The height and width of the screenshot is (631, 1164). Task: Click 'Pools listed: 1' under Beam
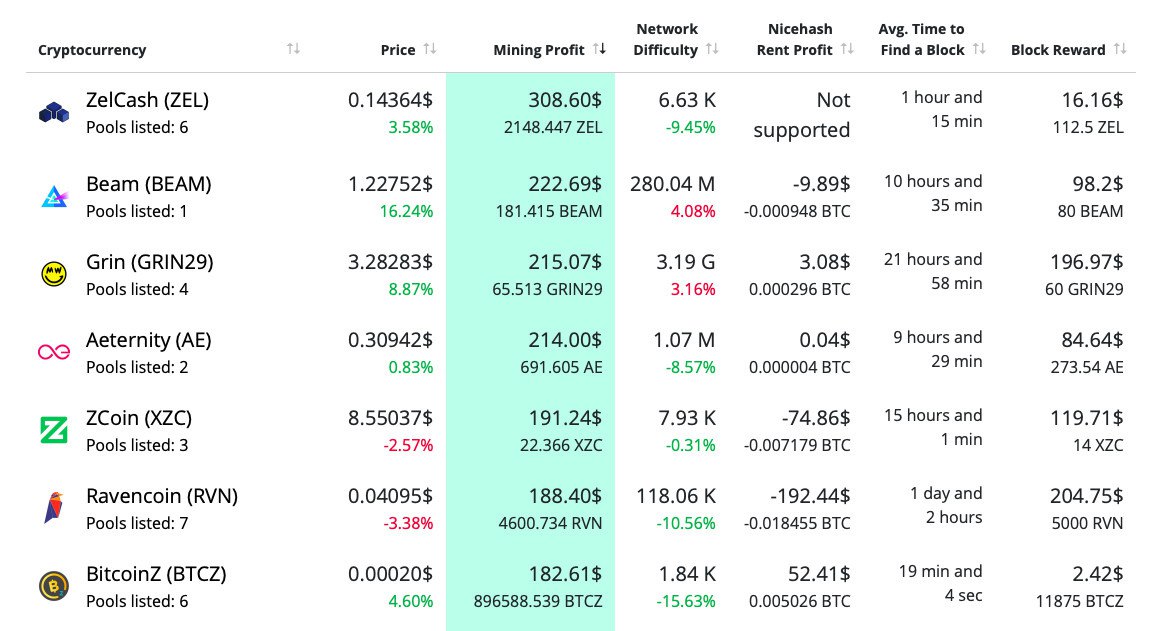pyautogui.click(x=137, y=211)
